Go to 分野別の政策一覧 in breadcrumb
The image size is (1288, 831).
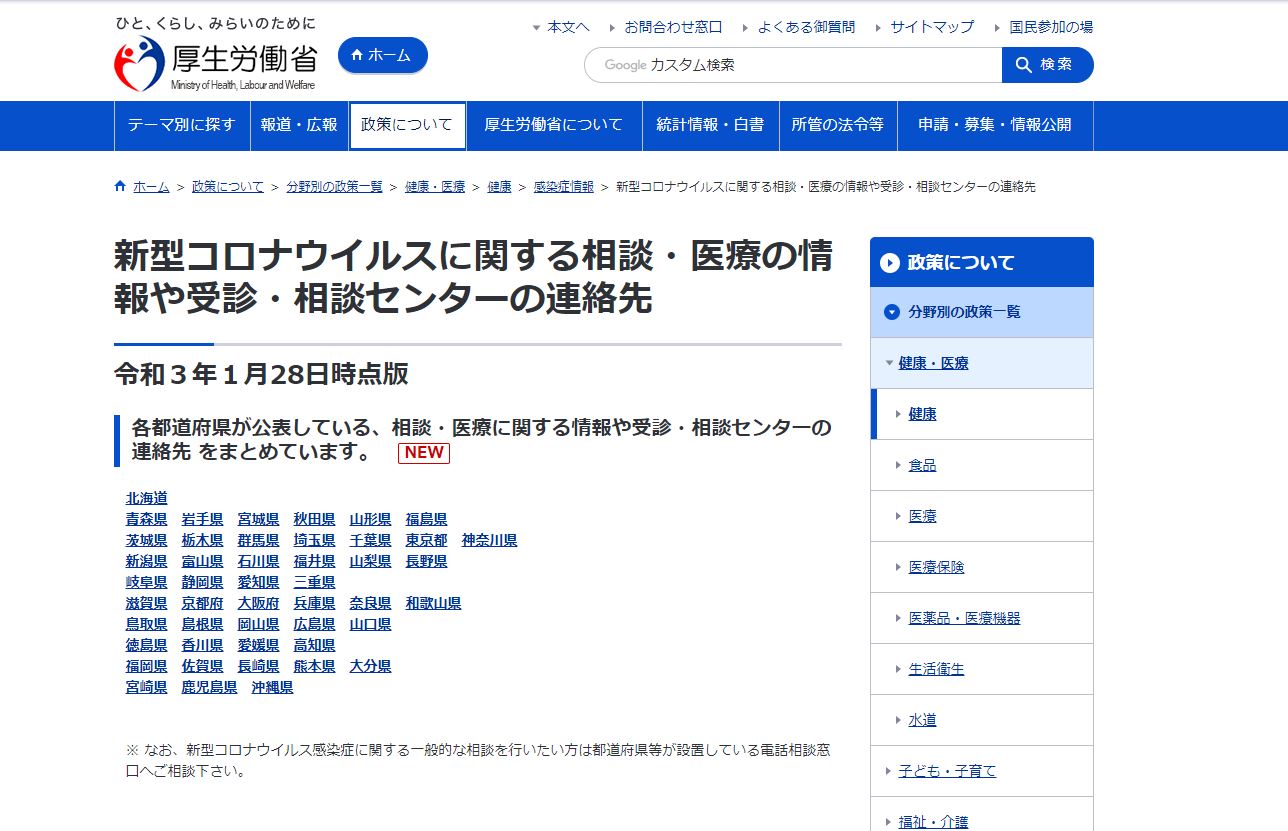pos(334,187)
